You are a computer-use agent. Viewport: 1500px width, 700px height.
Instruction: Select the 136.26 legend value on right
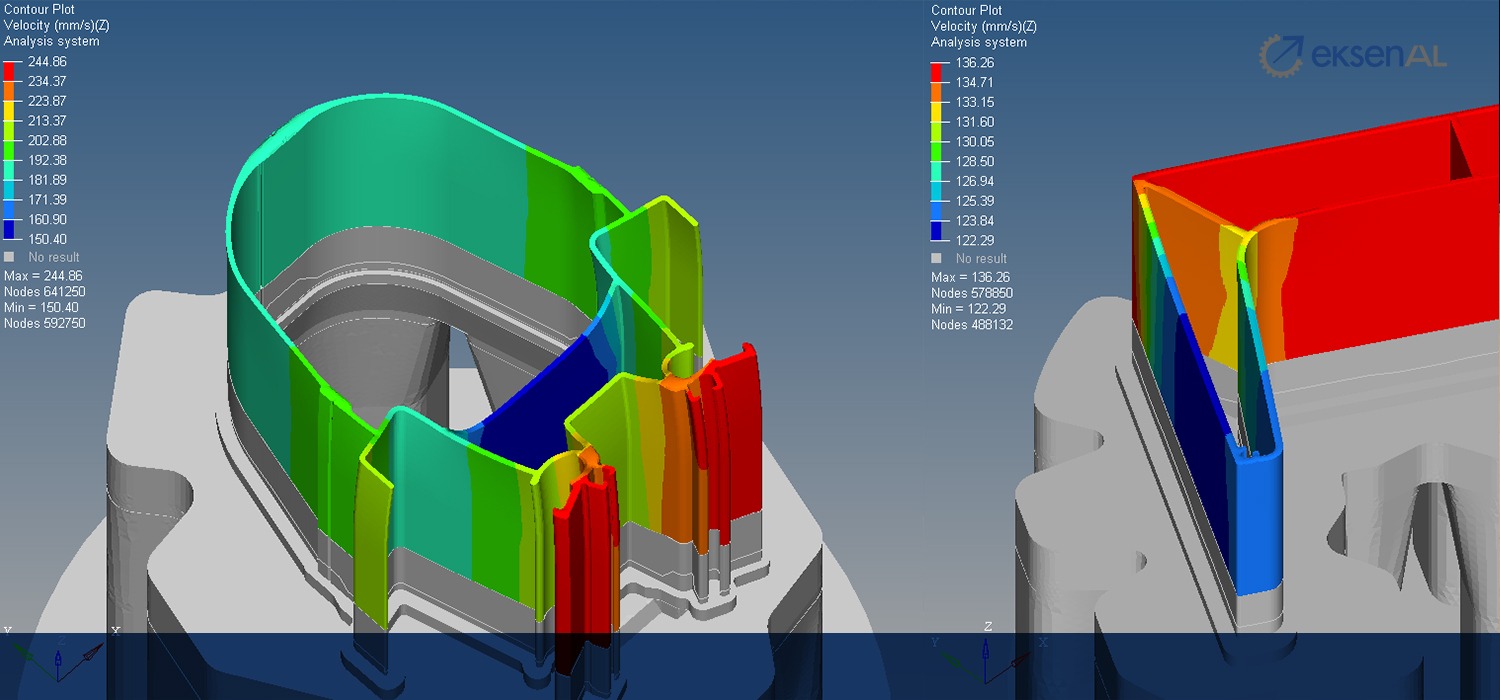tap(974, 63)
